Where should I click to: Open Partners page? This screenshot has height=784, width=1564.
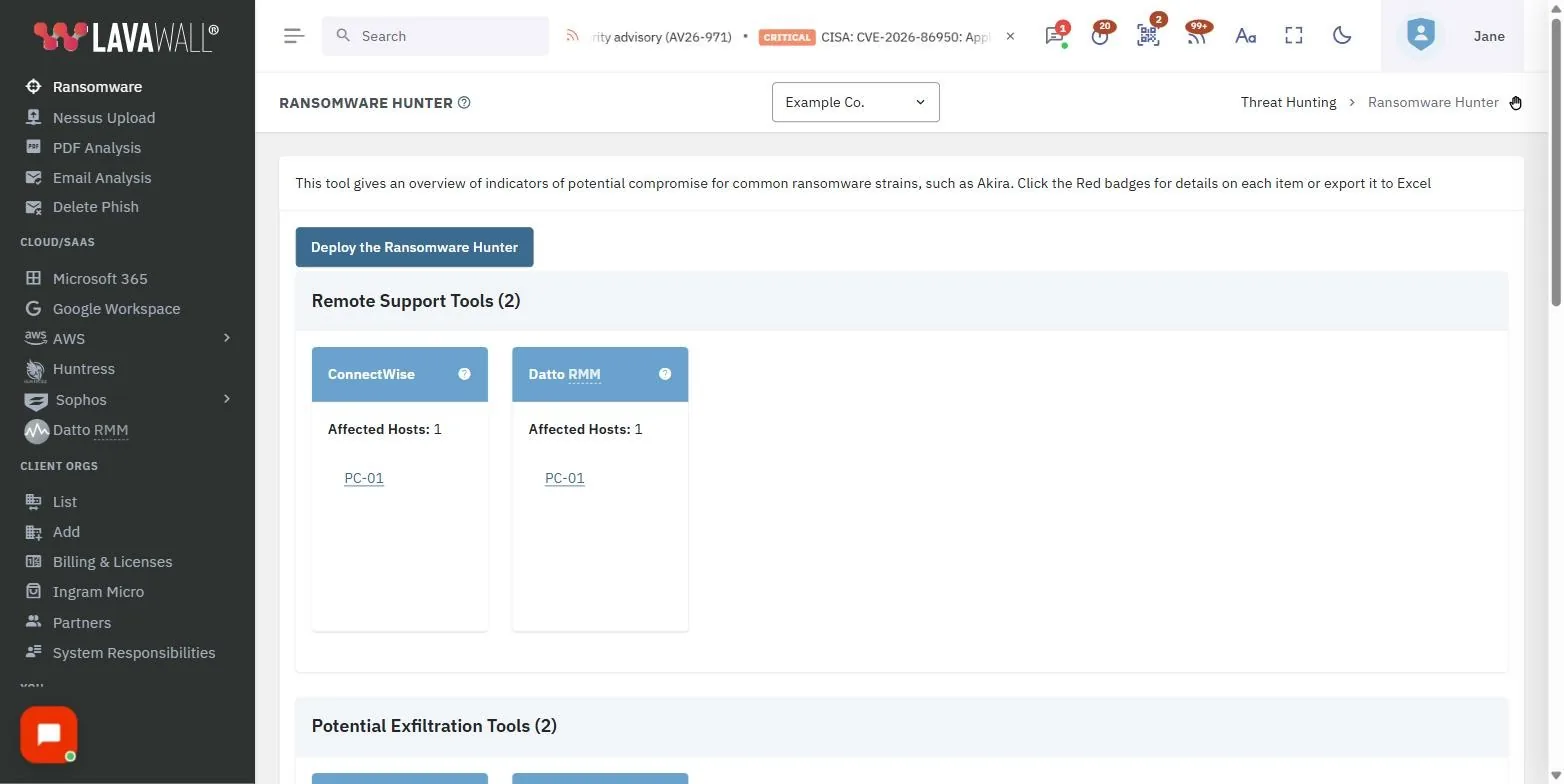[82, 622]
